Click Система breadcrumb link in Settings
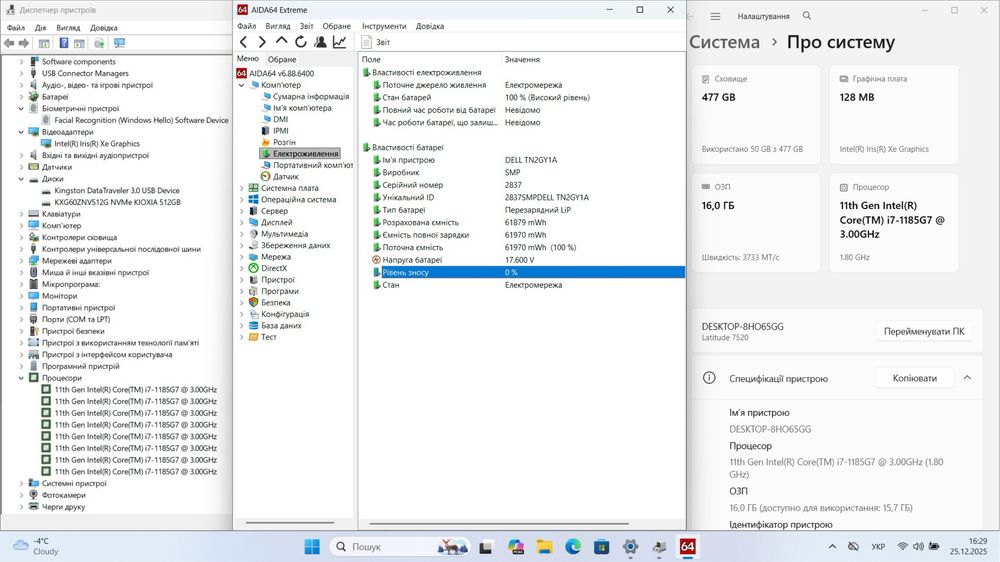Viewport: 1000px width, 562px height. pyautogui.click(x=724, y=42)
